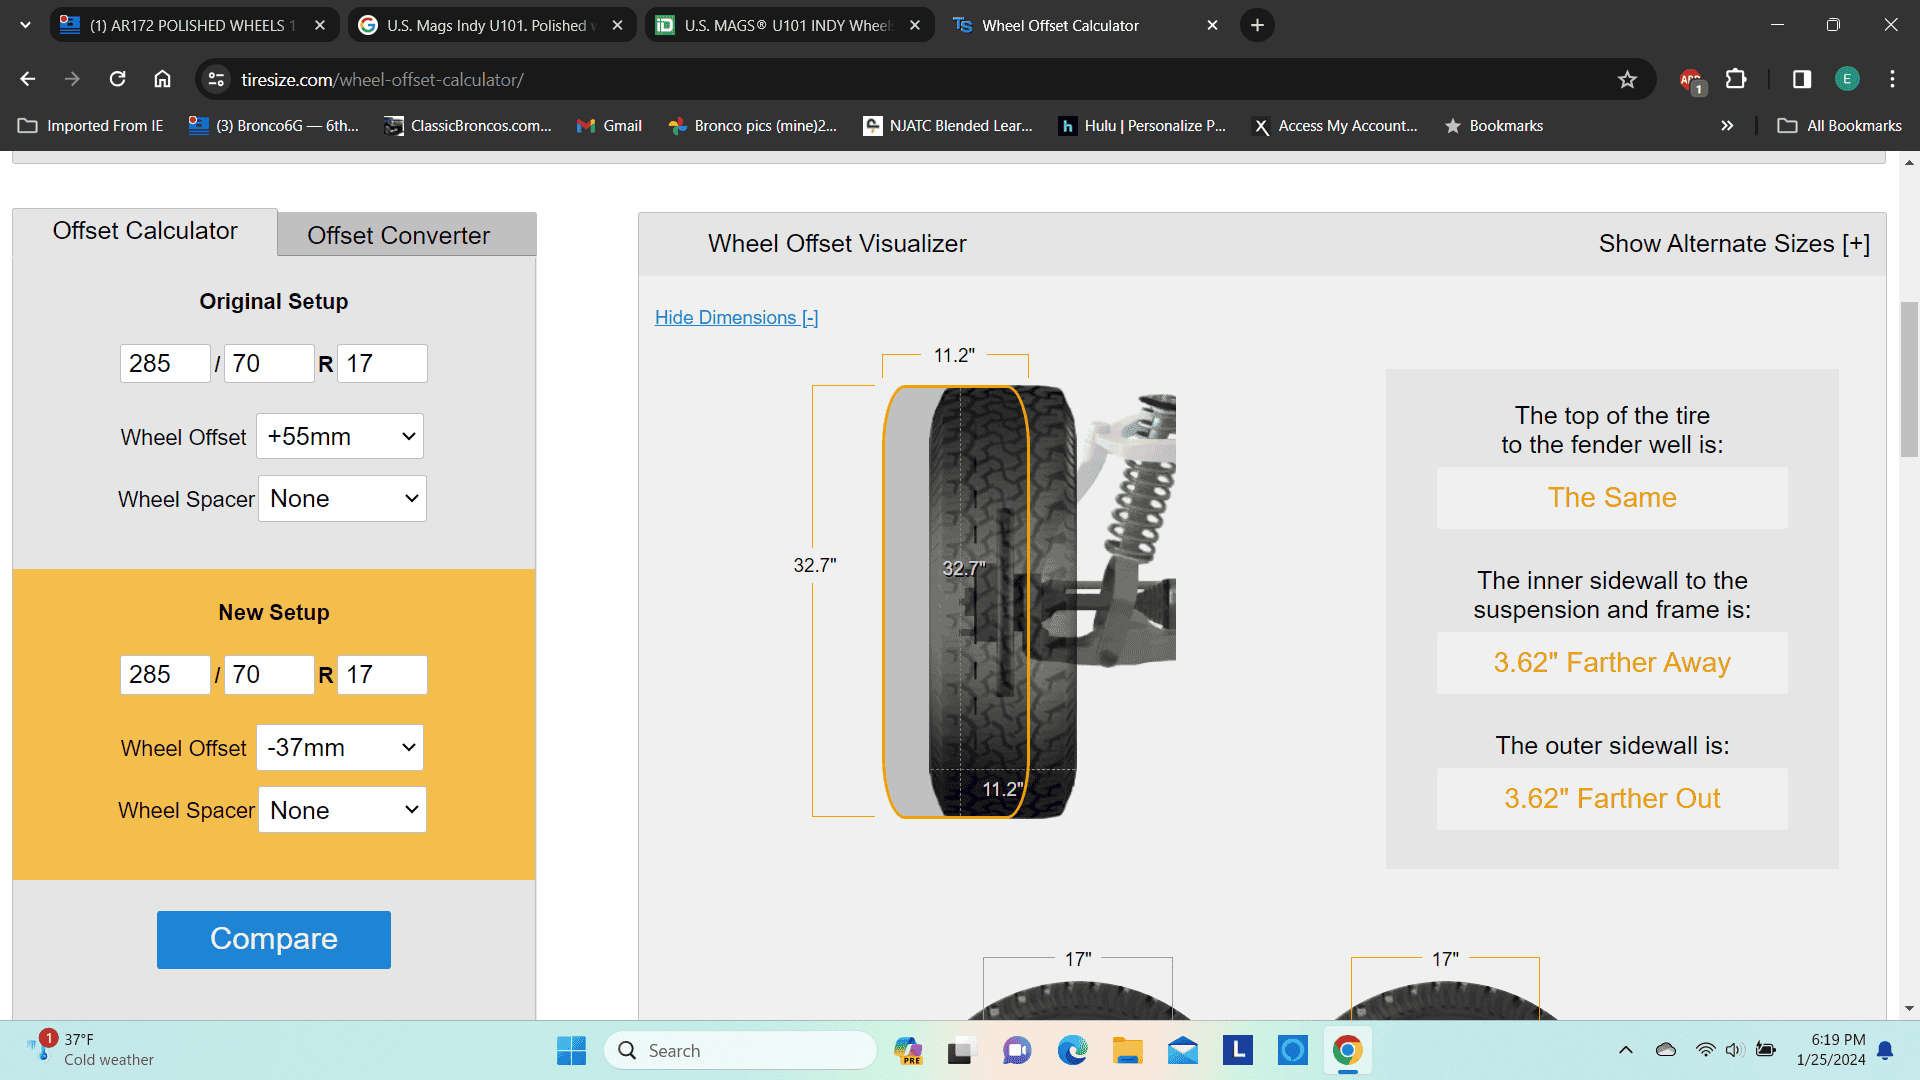The height and width of the screenshot is (1080, 1920).
Task: Open a new browser tab
Action: pyautogui.click(x=1257, y=25)
